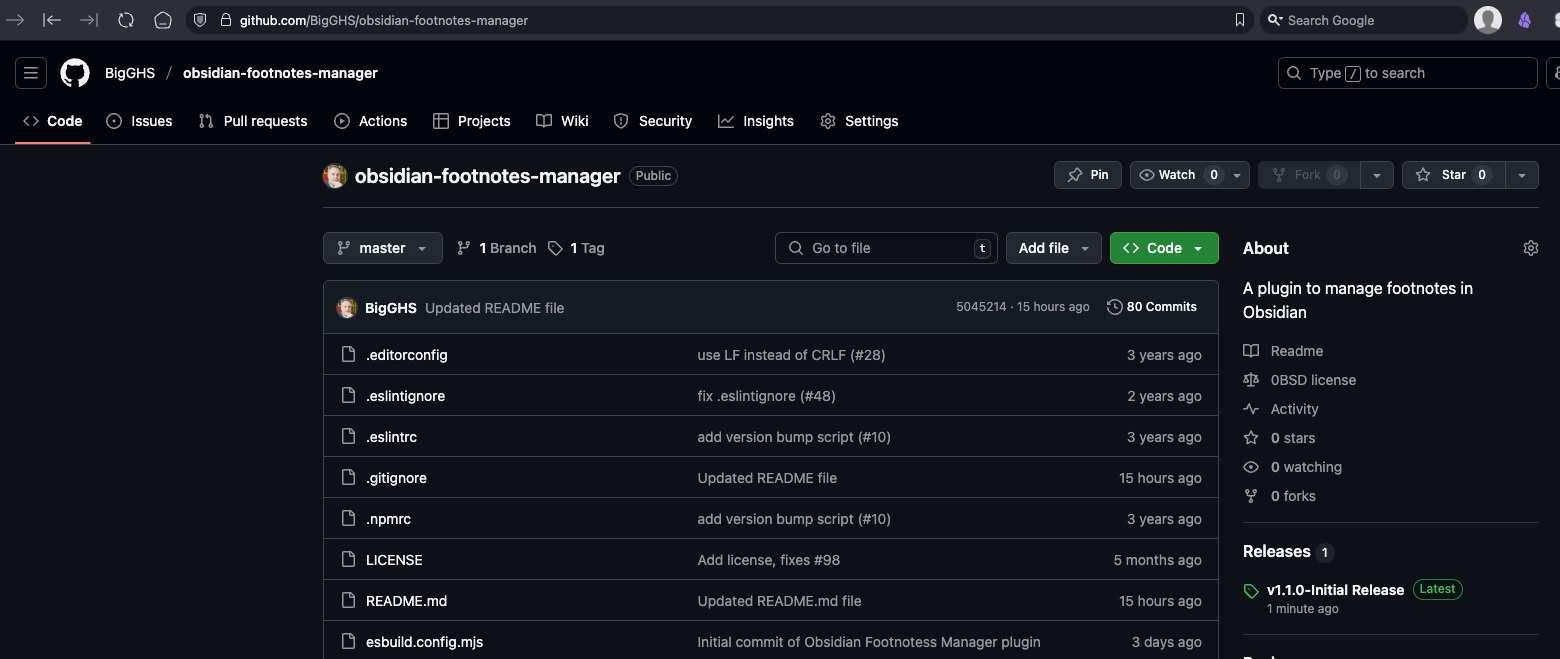Open Readme link in About sidebar
Screen dimensions: 1560x659
point(1283,351)
